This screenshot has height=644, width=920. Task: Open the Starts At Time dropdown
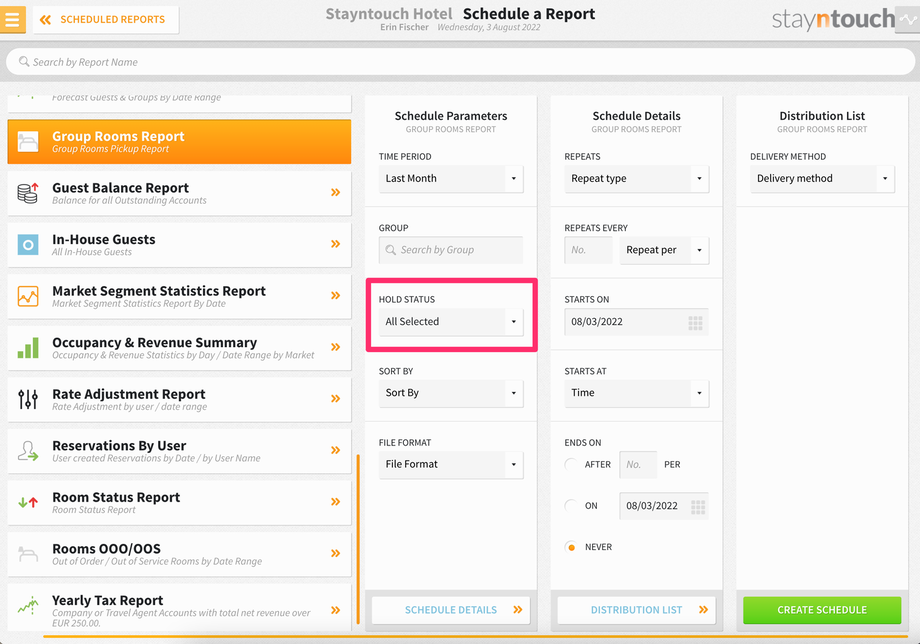point(637,393)
